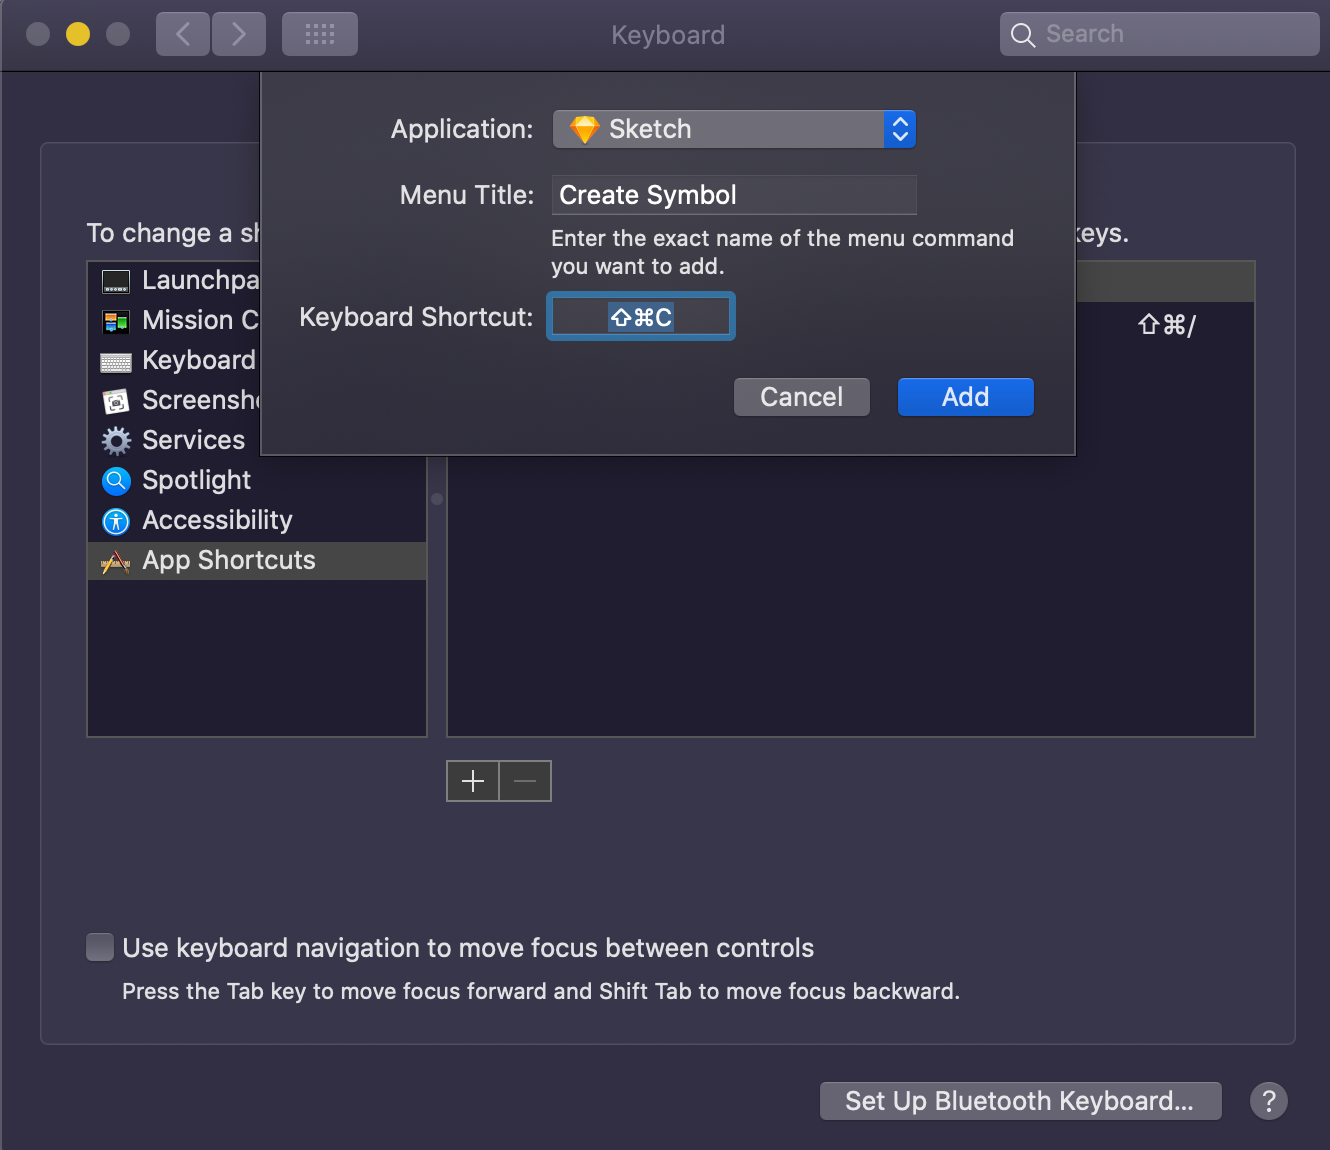Select App Shortcuts in the list

pyautogui.click(x=257, y=561)
